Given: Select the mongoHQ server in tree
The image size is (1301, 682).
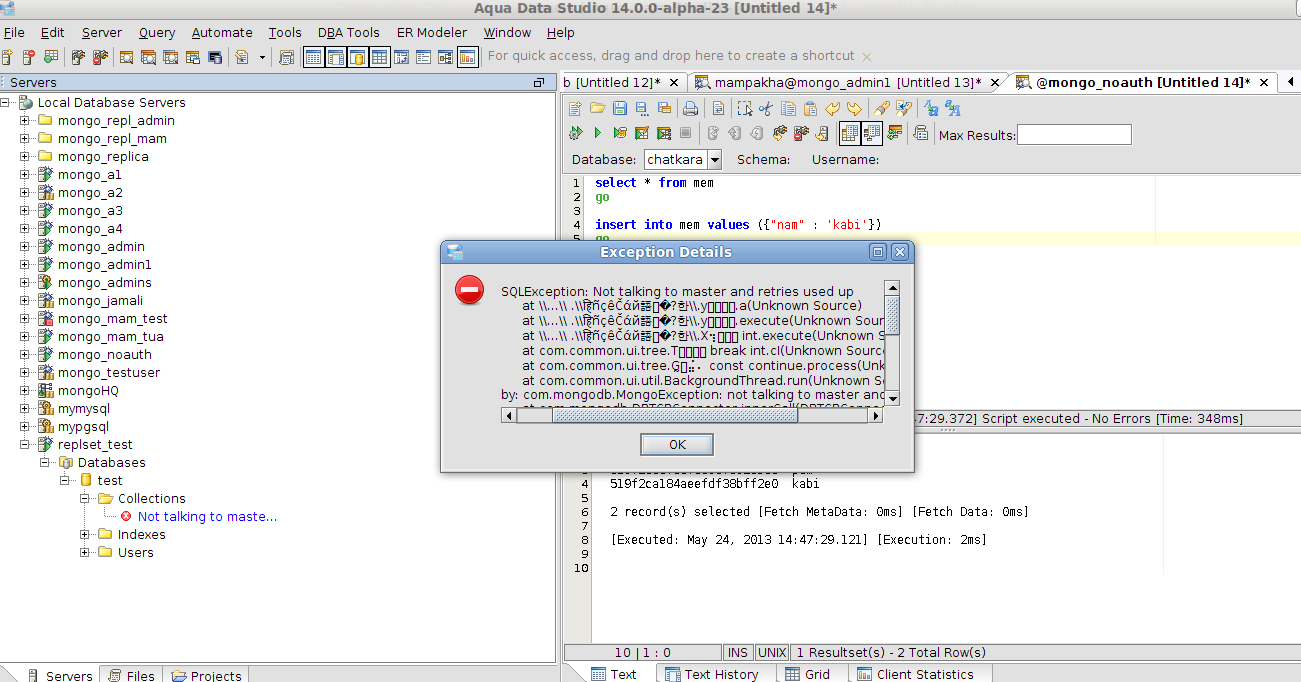Looking at the screenshot, I should pyautogui.click(x=88, y=390).
